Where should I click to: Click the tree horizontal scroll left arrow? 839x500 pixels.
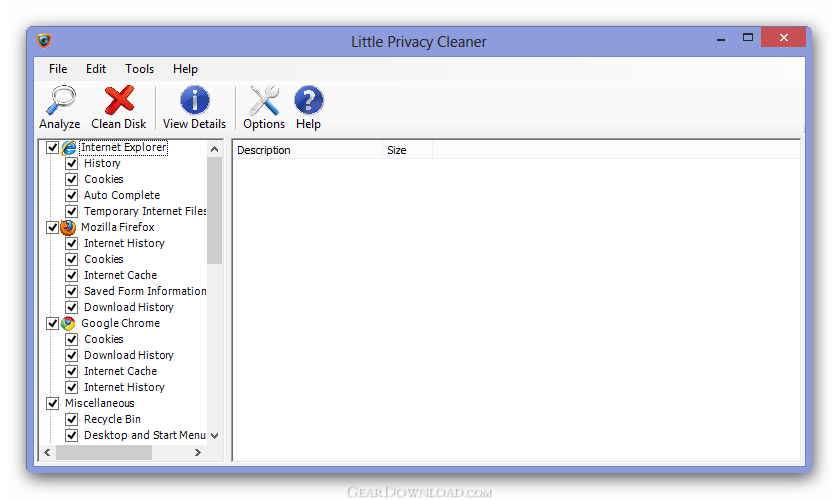47,452
